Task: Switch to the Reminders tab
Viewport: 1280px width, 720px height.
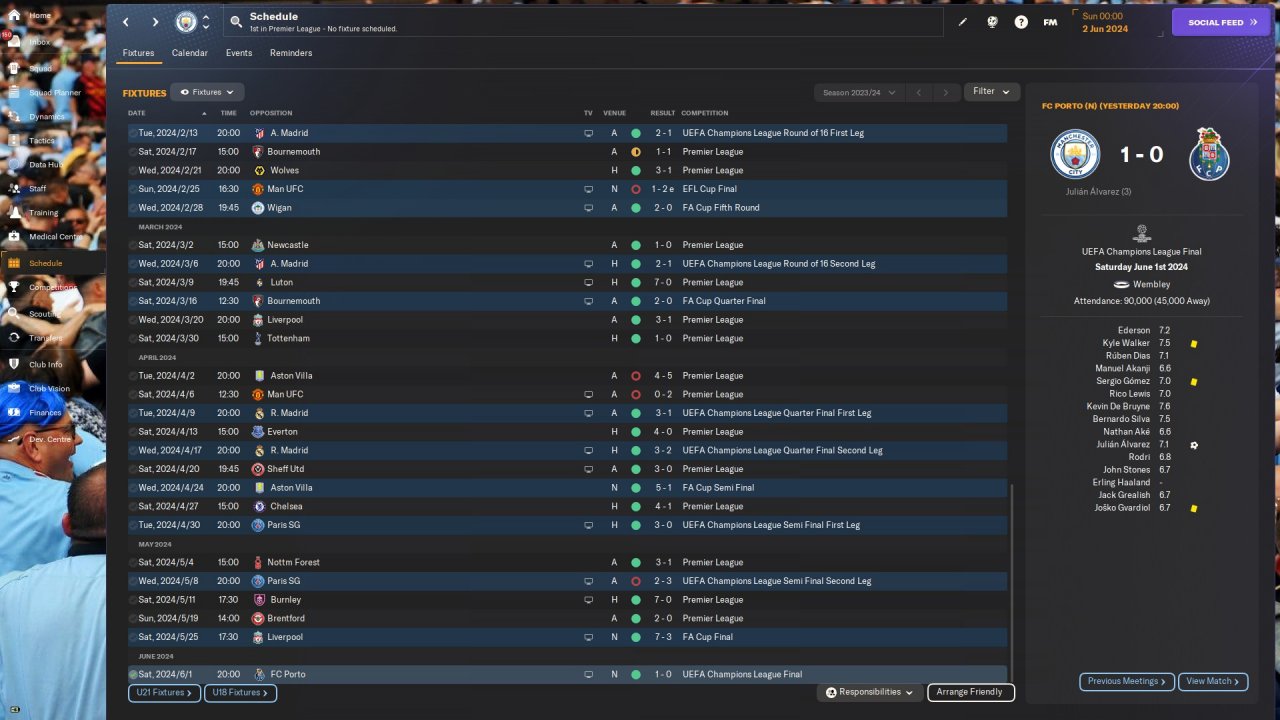Action: point(291,53)
